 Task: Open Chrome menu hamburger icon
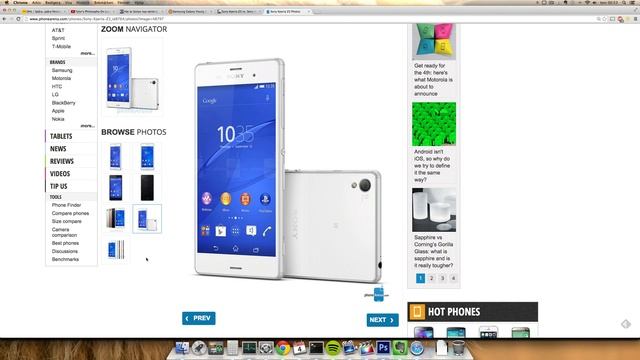[636, 19]
